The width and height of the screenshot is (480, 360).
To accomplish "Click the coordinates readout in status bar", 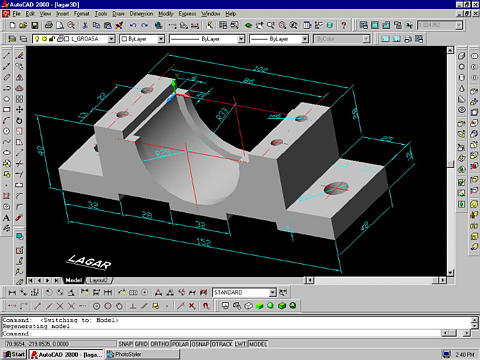I will point(60,344).
